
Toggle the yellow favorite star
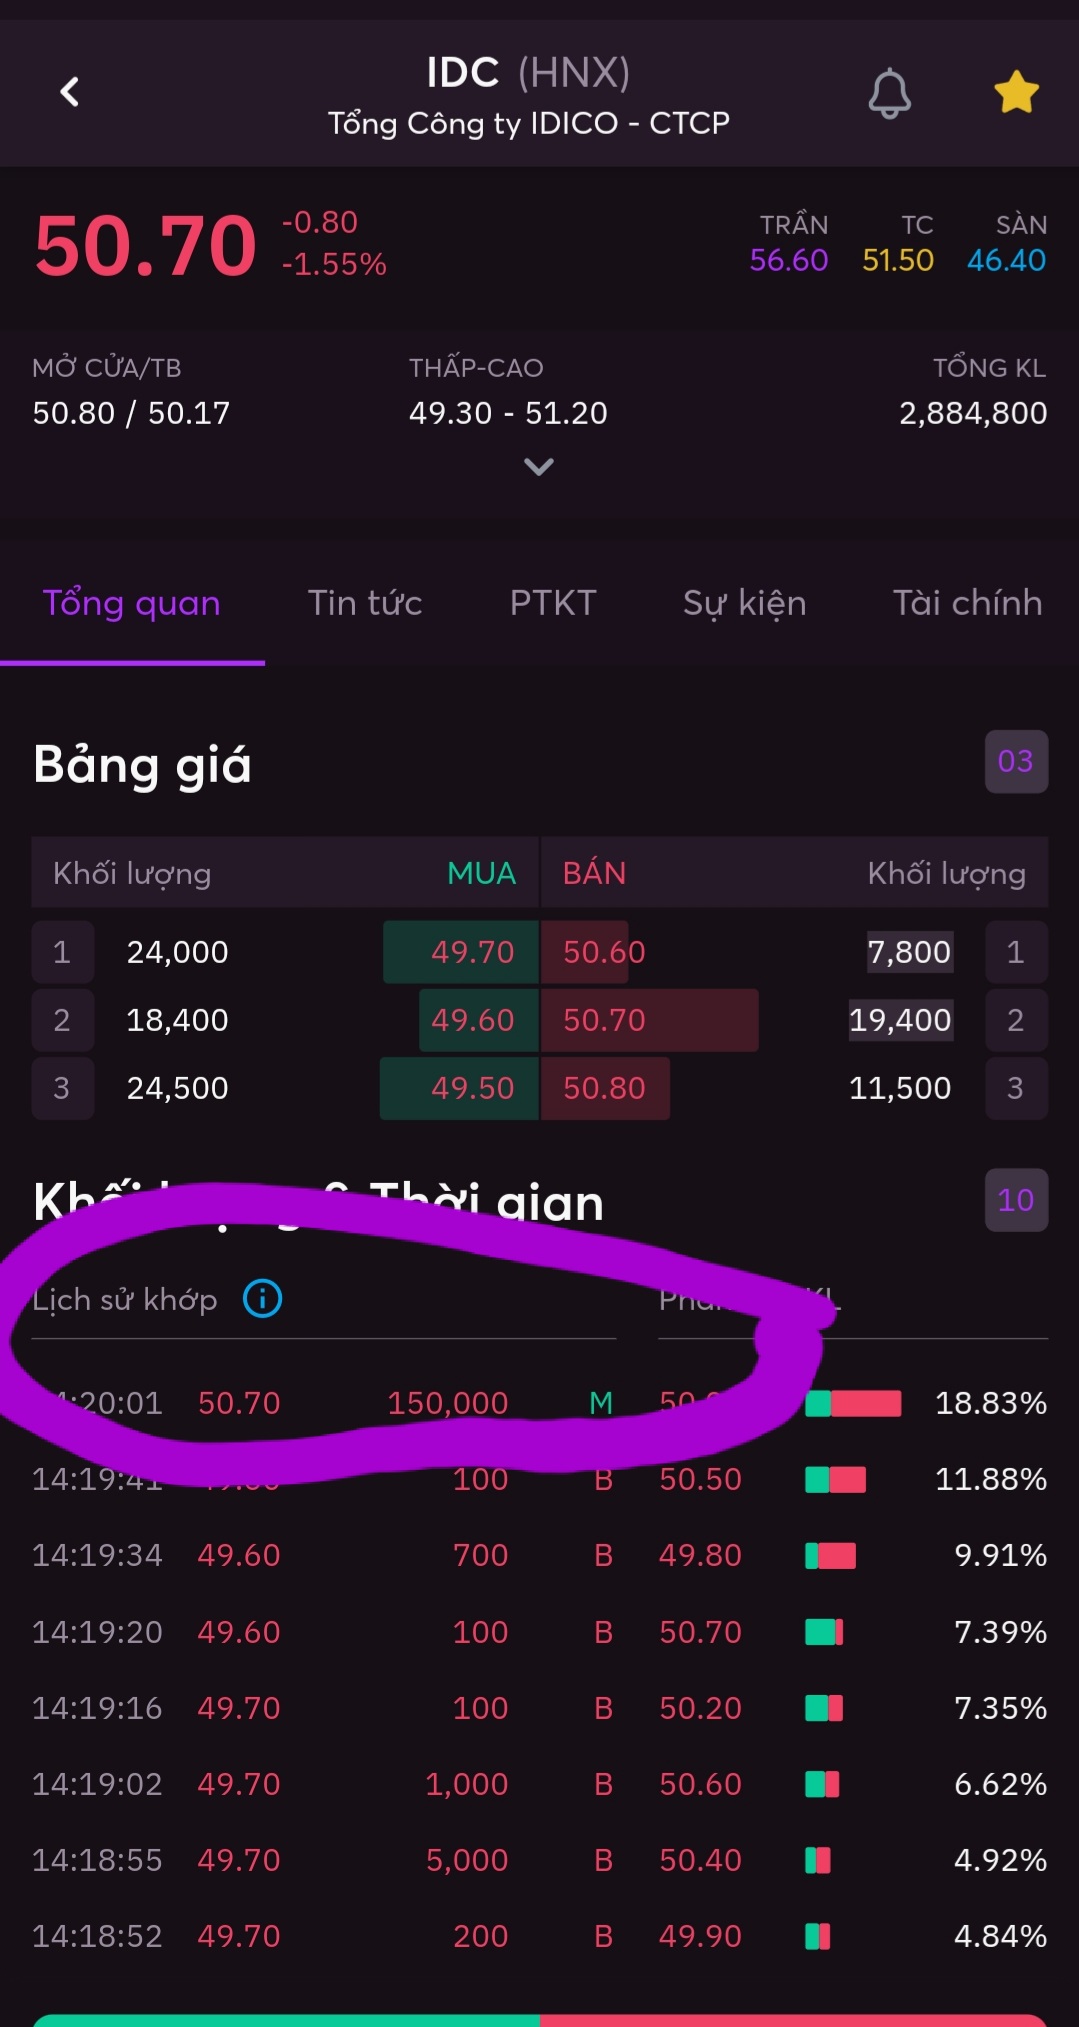pos(1016,93)
